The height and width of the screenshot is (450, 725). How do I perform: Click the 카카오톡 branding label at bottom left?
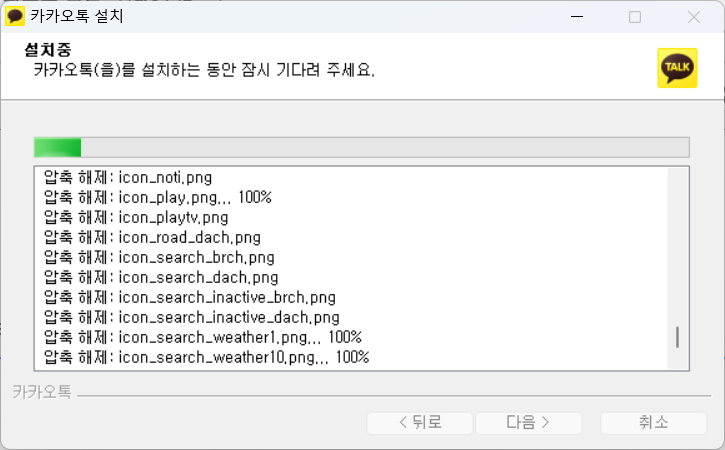42,392
